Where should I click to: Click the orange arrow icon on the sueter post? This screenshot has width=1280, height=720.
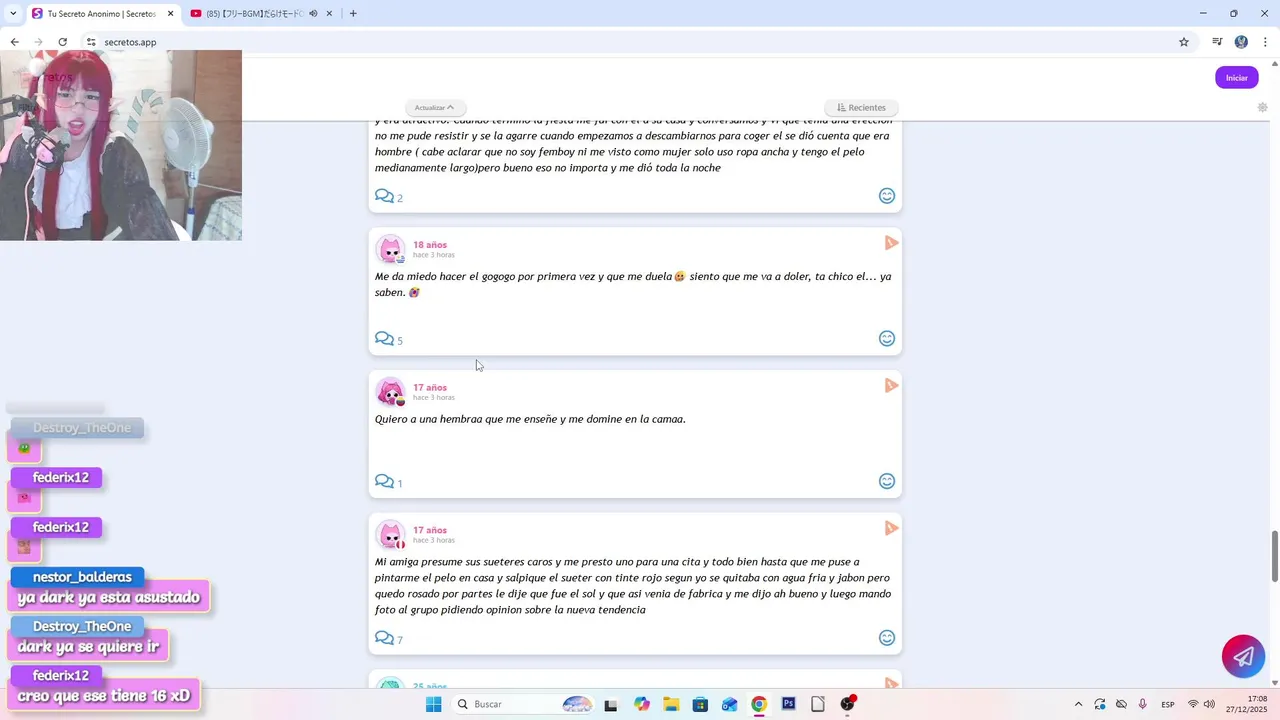pos(891,528)
